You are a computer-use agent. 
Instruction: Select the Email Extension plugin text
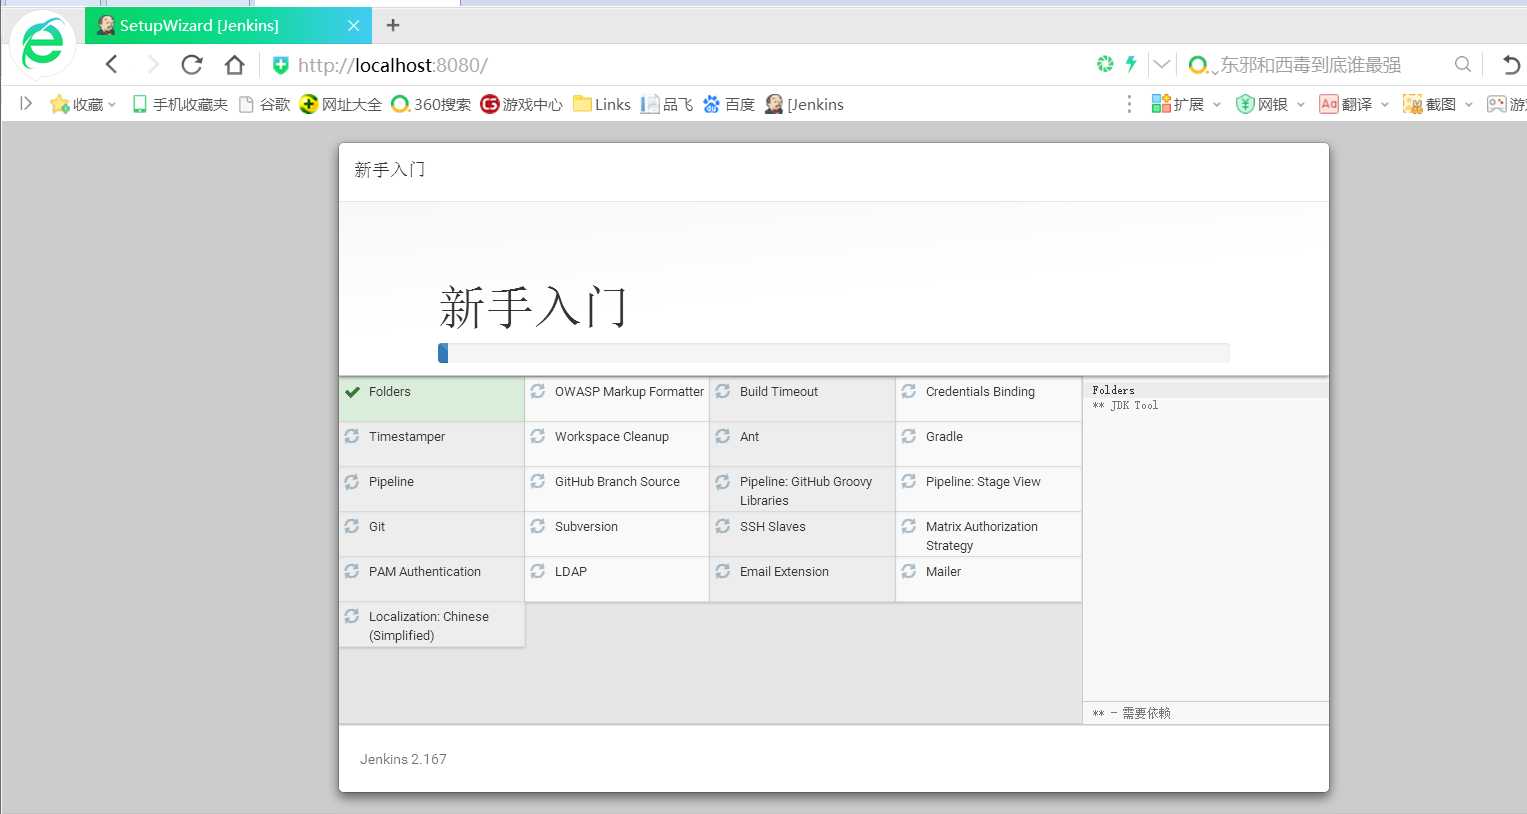click(x=784, y=572)
